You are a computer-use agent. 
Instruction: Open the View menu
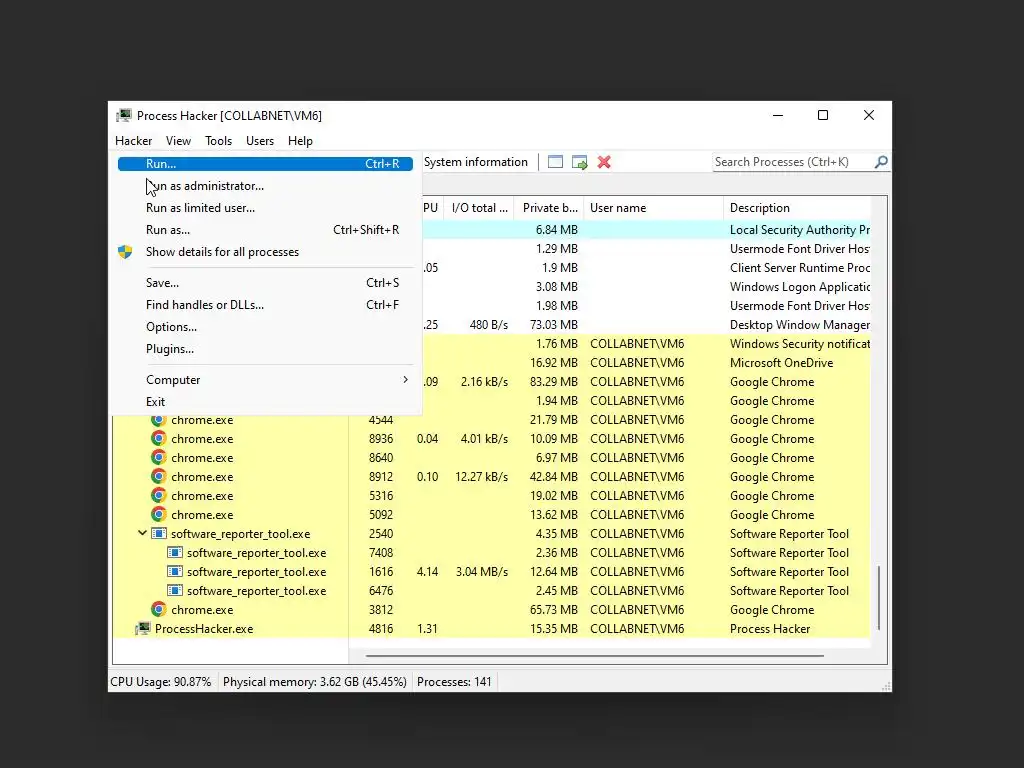pos(178,141)
